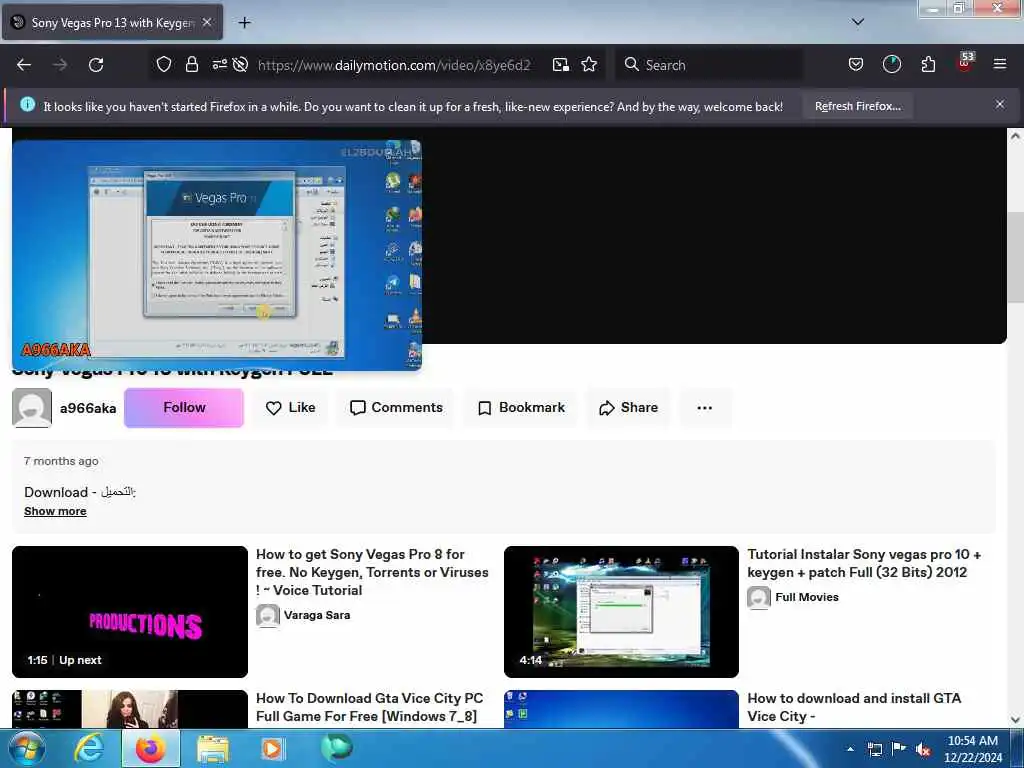Click the Refresh Firefox button
The height and width of the screenshot is (768, 1024).
857,106
